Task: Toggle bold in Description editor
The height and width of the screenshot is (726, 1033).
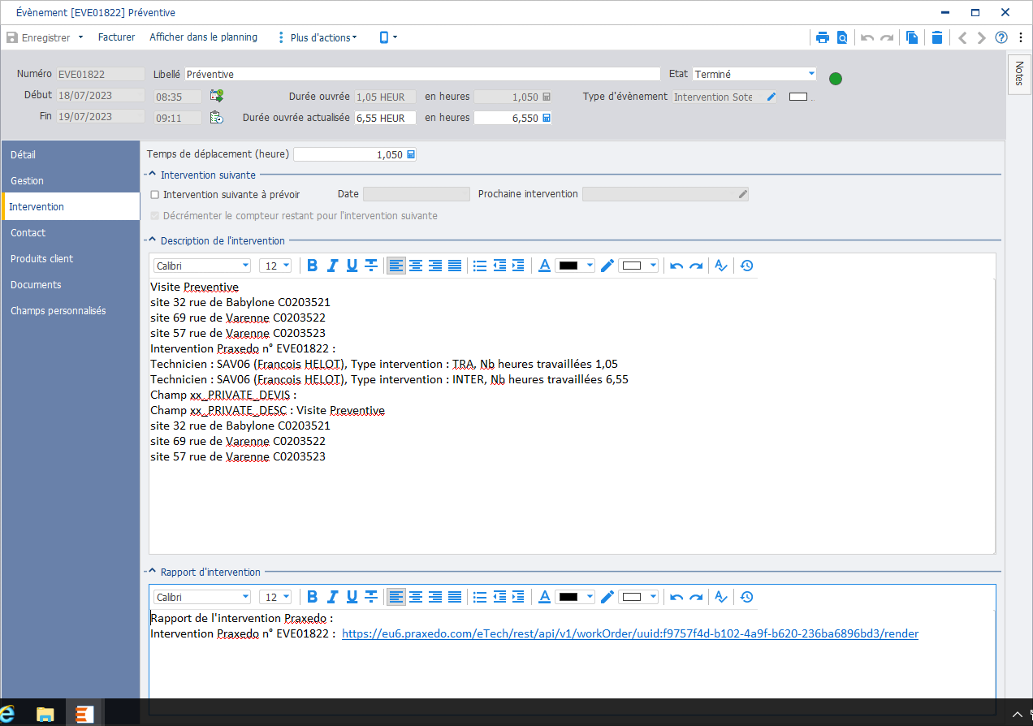Action: (312, 265)
